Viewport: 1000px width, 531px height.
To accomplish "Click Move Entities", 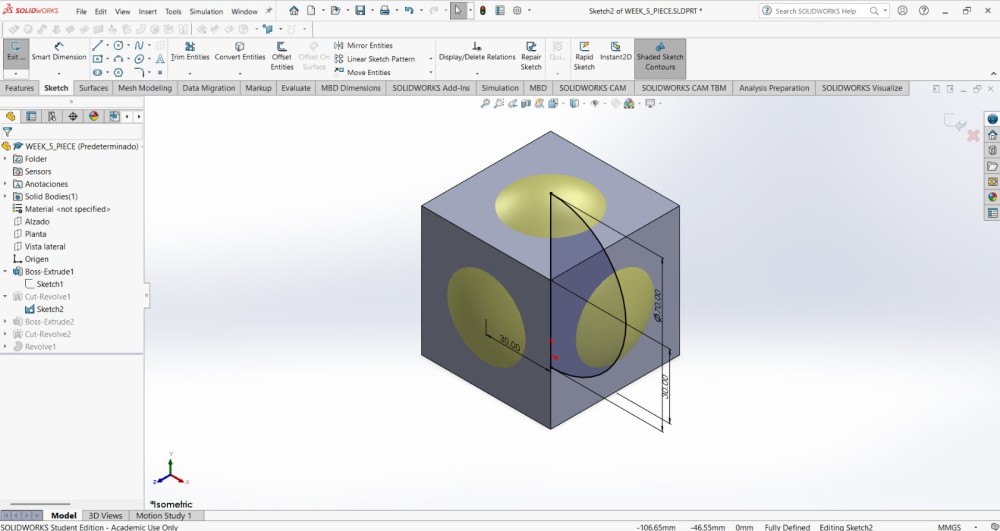I will (362, 72).
